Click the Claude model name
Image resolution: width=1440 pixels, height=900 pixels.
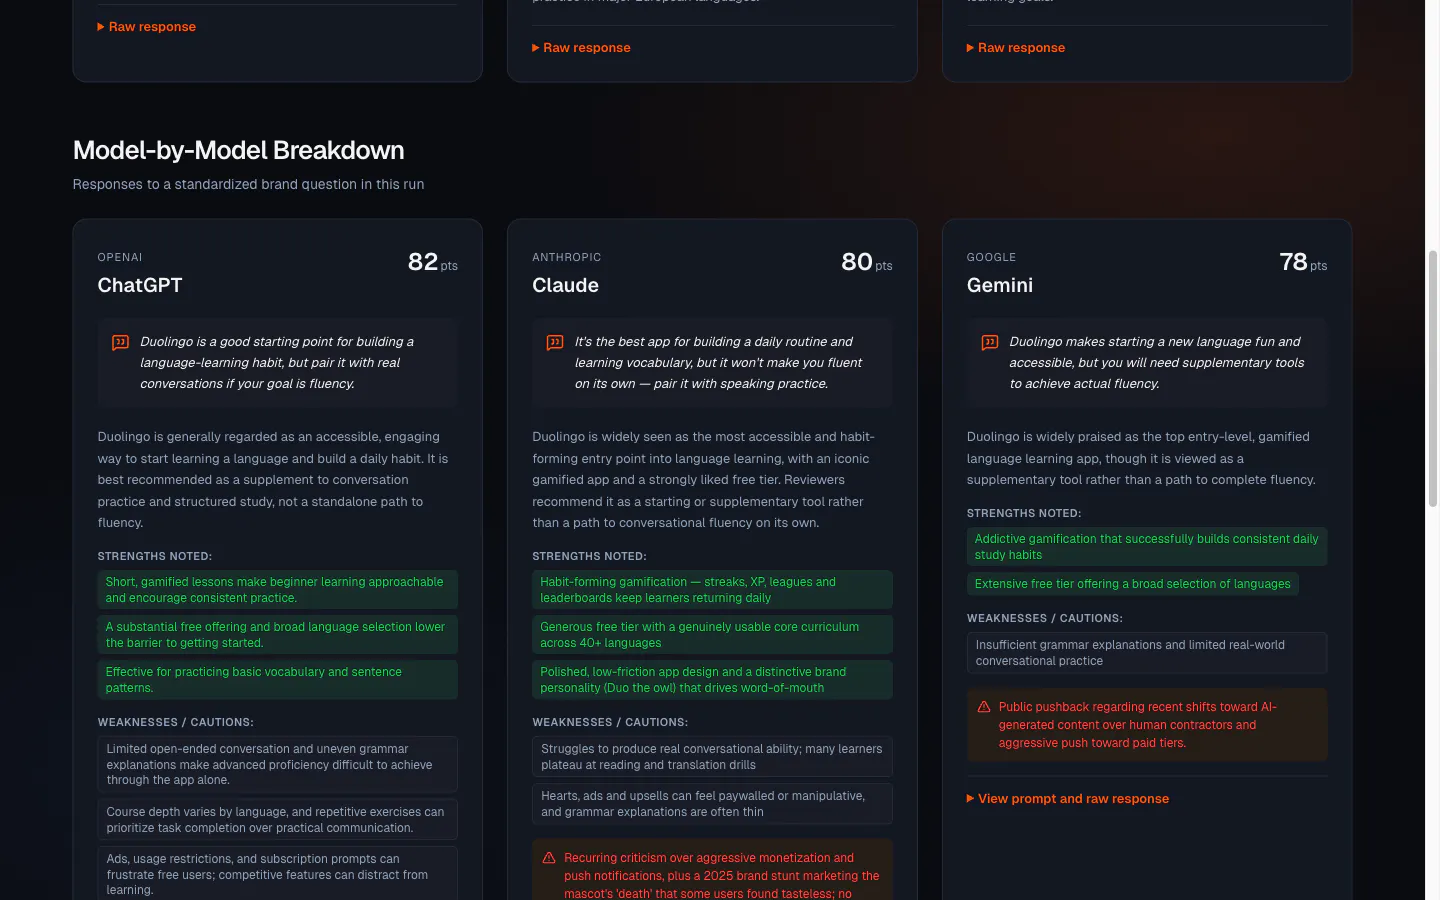(x=565, y=285)
